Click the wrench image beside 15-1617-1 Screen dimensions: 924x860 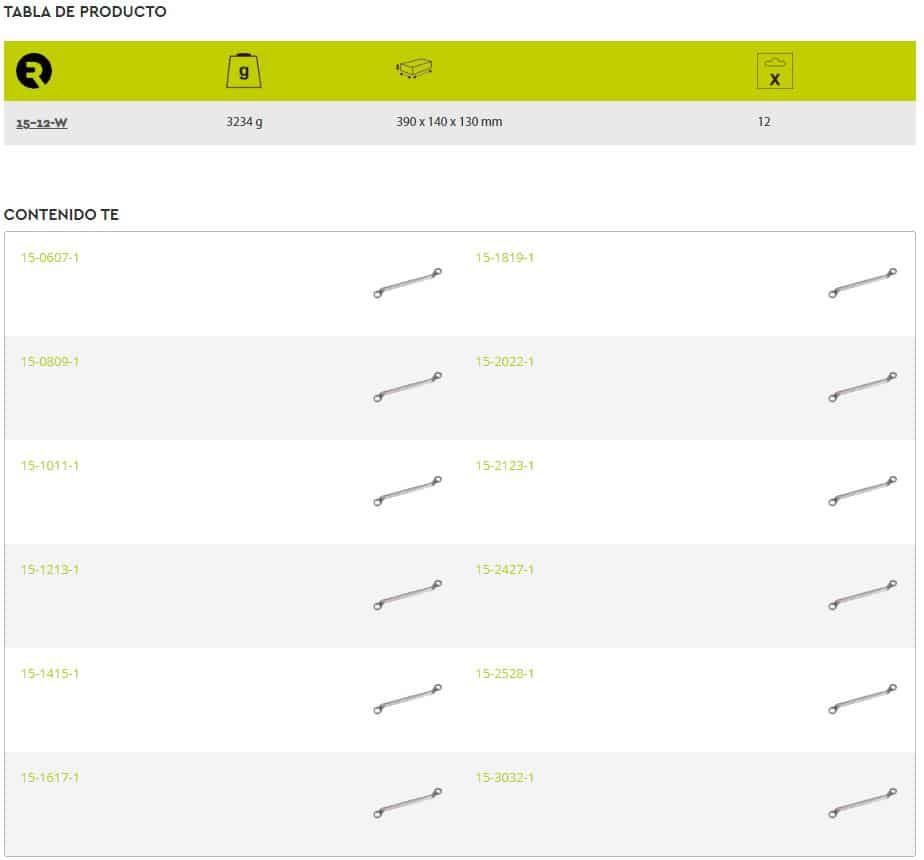tap(407, 804)
